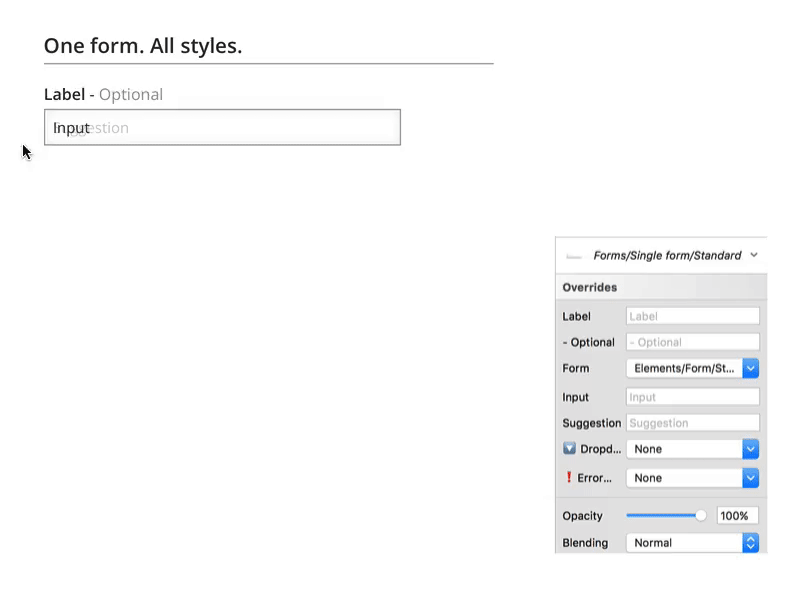800x600 pixels.
Task: Click the form's Input text box on canvas
Action: click(222, 128)
